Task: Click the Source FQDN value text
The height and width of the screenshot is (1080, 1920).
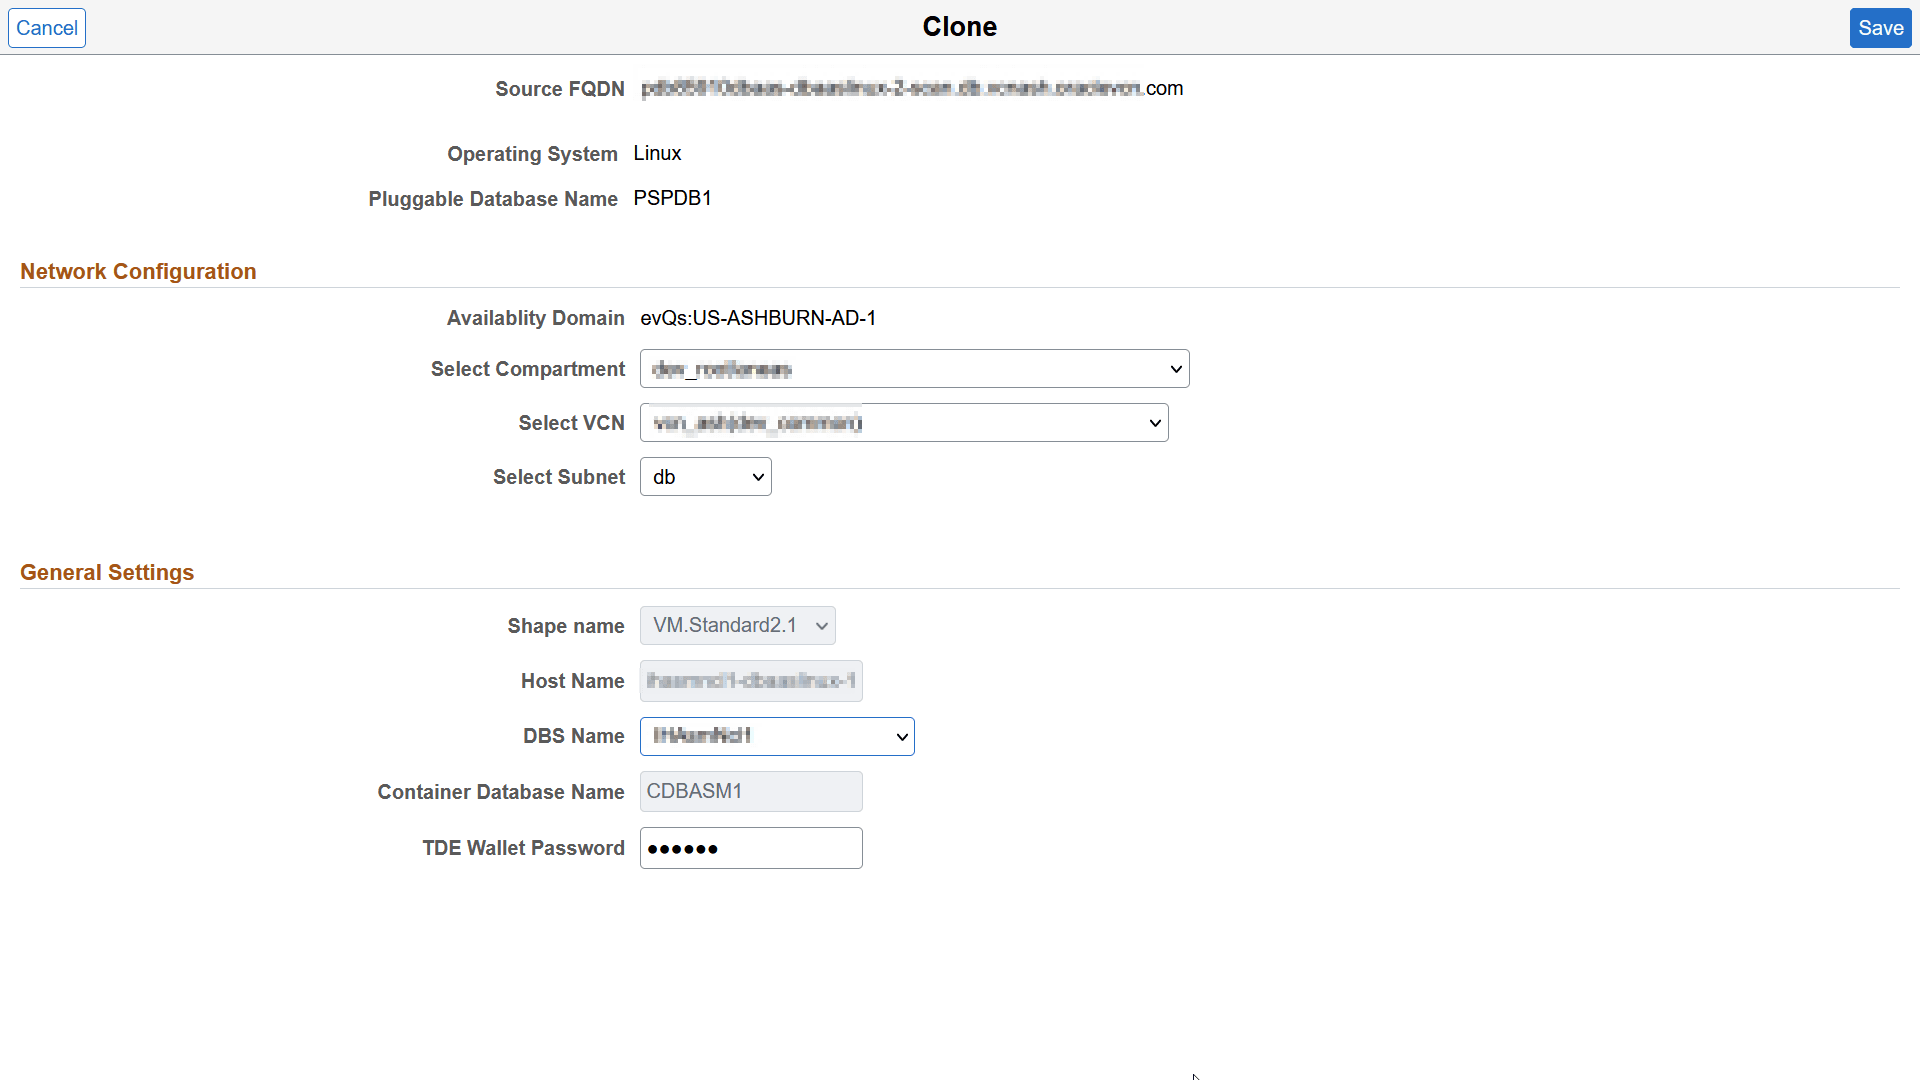Action: coord(912,88)
